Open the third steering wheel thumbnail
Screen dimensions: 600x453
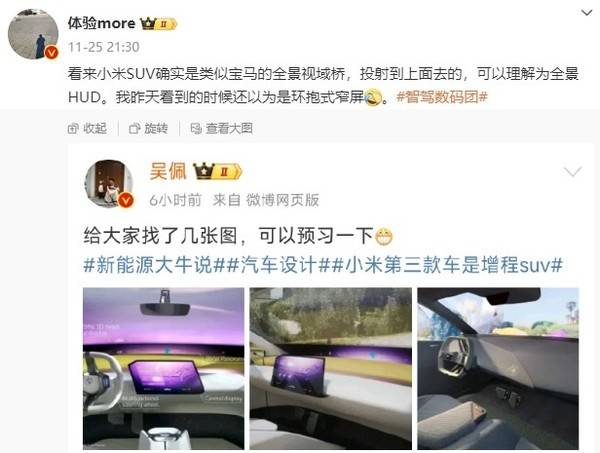click(498, 368)
